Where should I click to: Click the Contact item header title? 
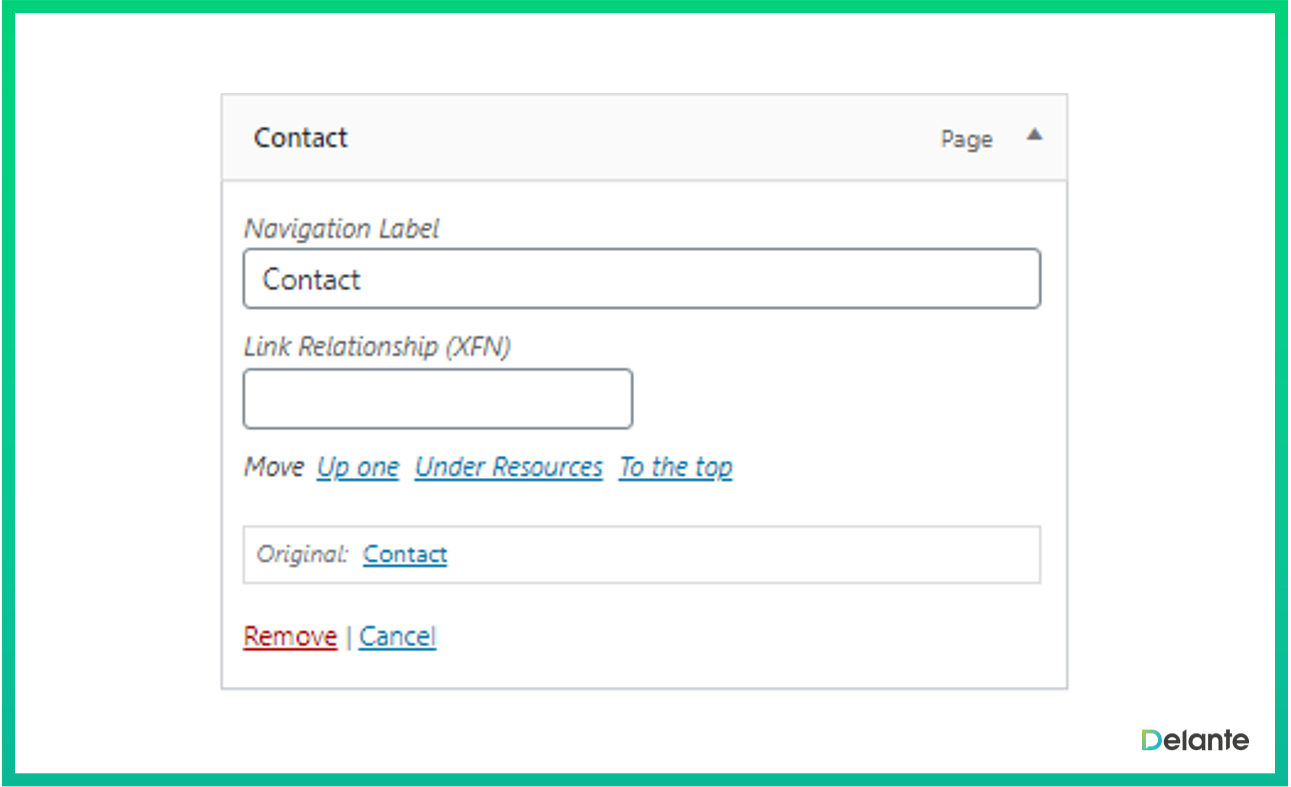pos(300,138)
